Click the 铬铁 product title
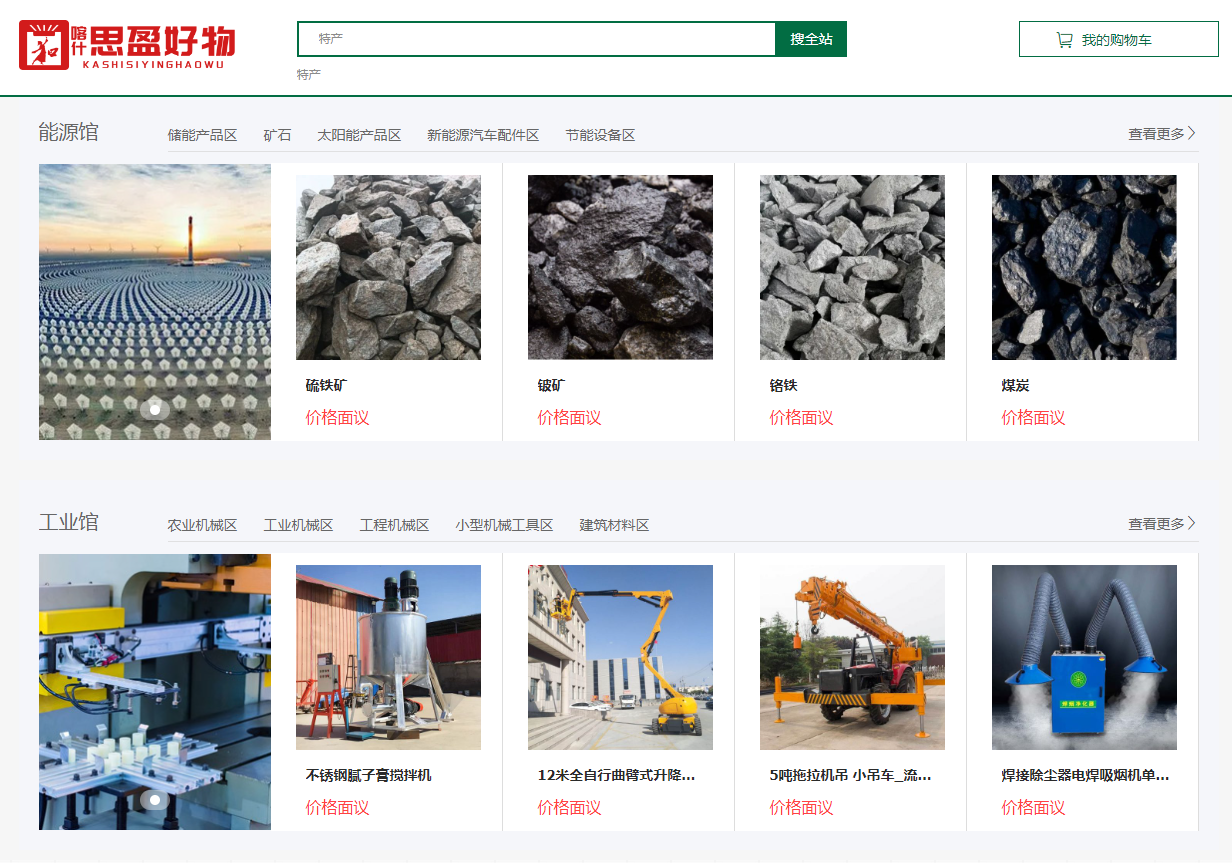Screen dimensions: 1232x863 pos(783,385)
